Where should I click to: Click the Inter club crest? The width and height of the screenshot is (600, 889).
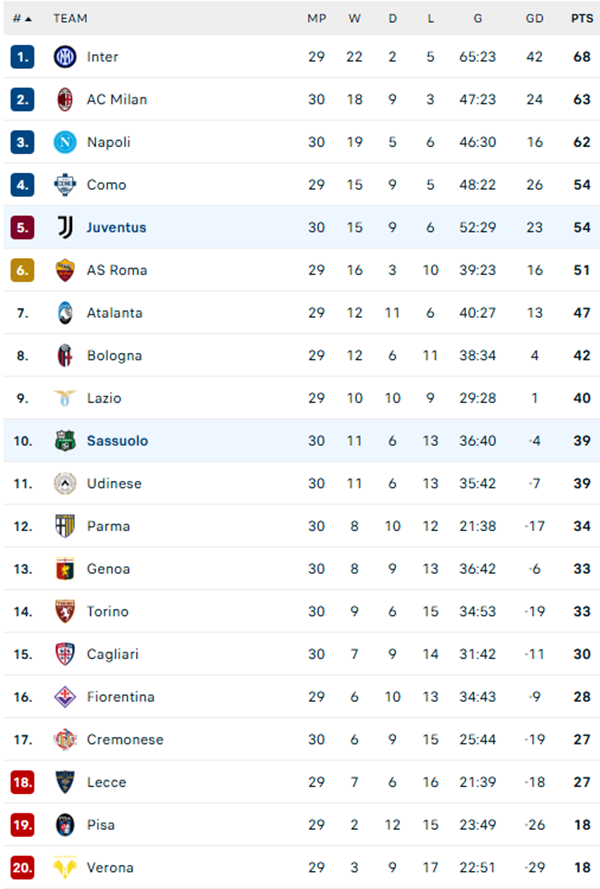tap(64, 57)
